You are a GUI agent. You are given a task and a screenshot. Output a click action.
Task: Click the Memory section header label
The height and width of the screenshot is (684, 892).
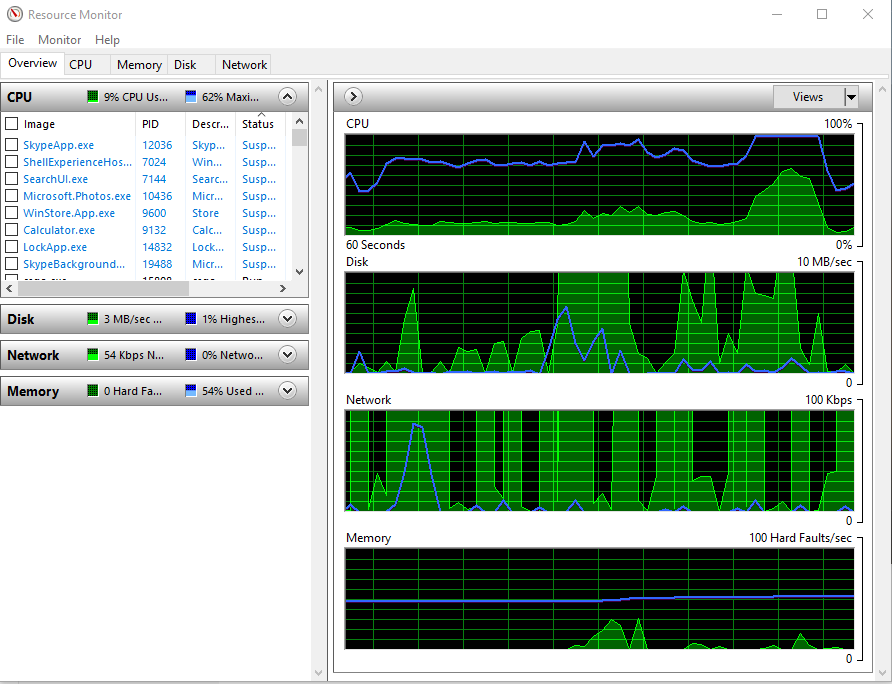pos(33,391)
